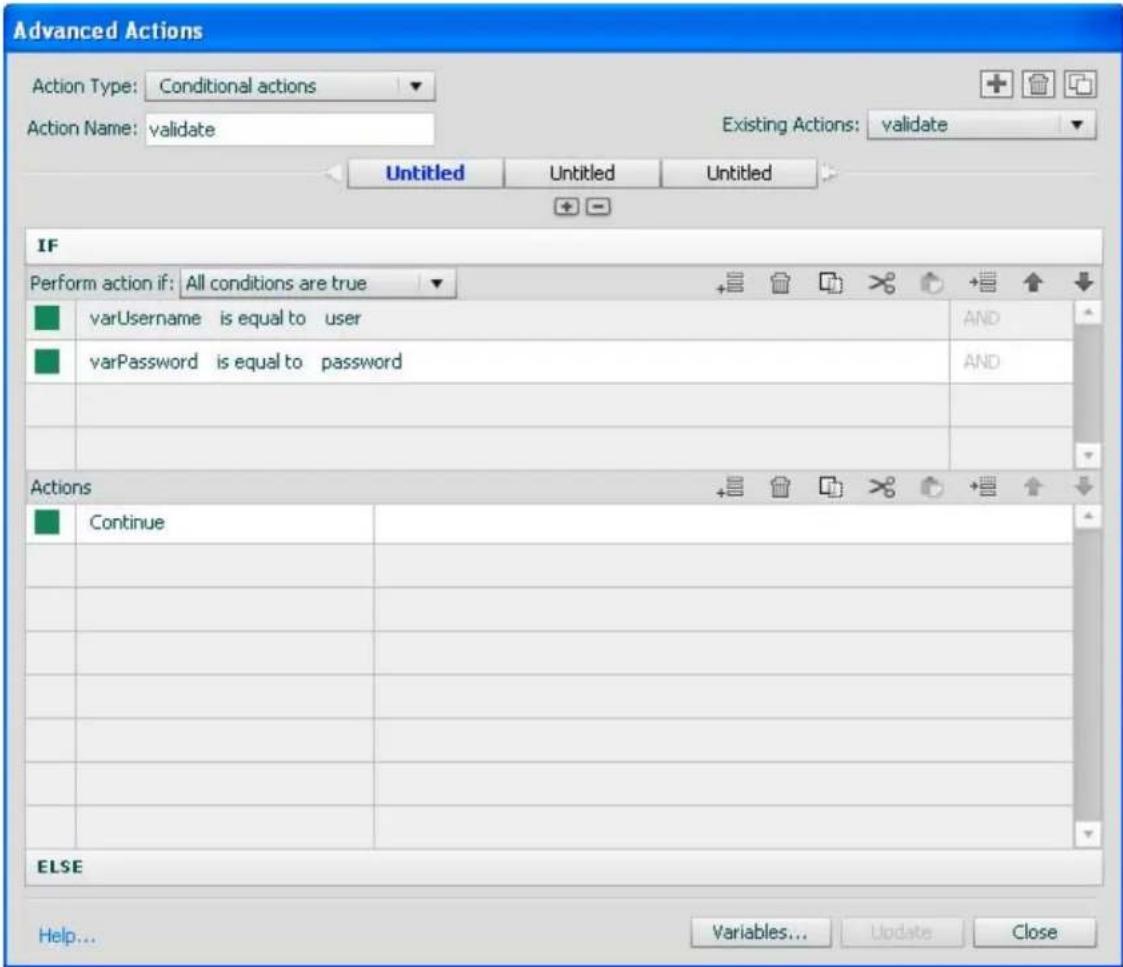Open the Existing Actions dropdown
Viewport: 1123px width, 967px height.
981,125
